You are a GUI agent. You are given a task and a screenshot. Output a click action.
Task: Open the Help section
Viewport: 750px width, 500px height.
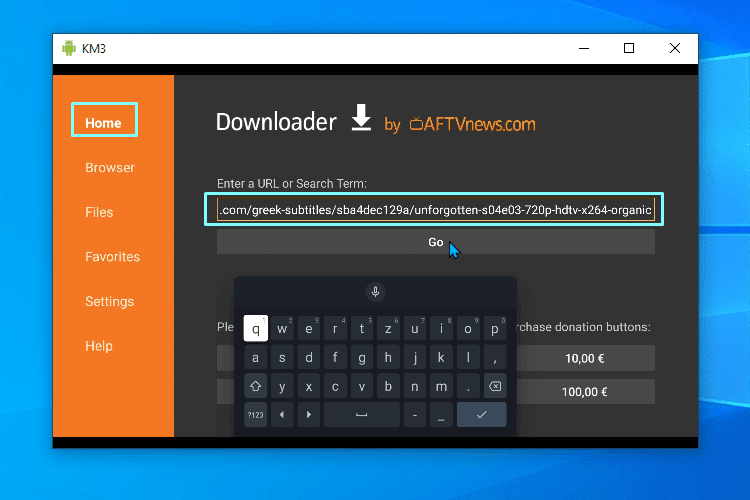click(99, 346)
